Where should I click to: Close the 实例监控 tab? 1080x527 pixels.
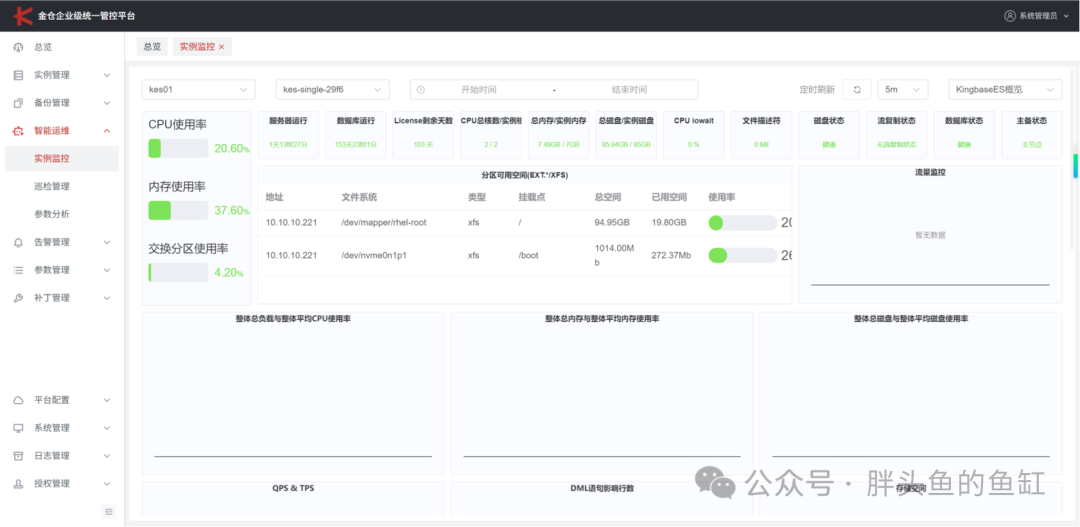pyautogui.click(x=221, y=47)
